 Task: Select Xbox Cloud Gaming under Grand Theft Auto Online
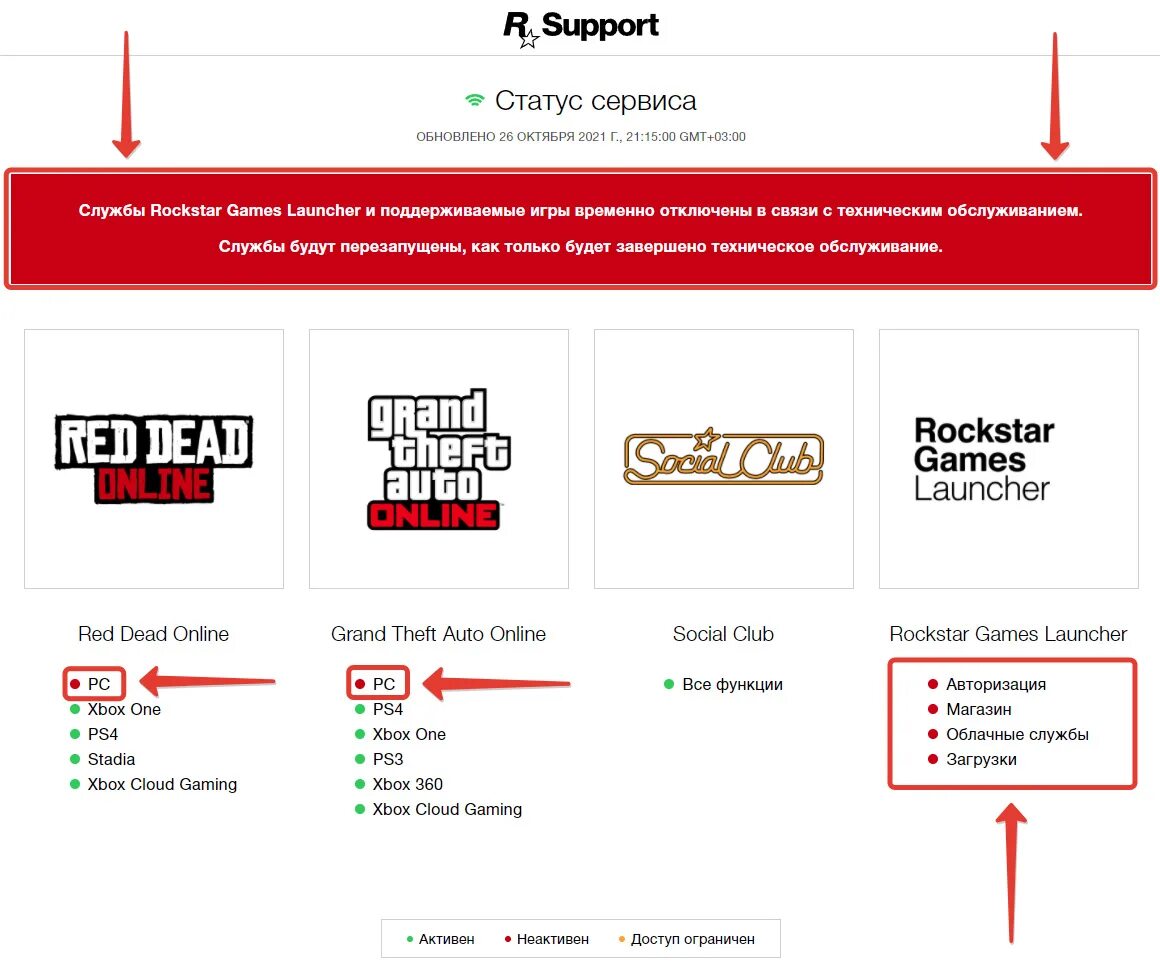[447, 809]
